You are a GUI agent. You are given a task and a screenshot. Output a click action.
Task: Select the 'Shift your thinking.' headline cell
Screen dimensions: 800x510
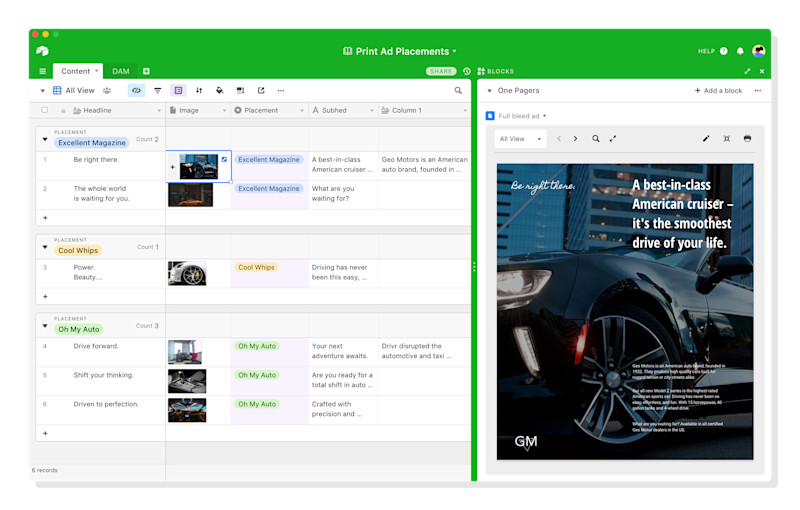click(101, 381)
